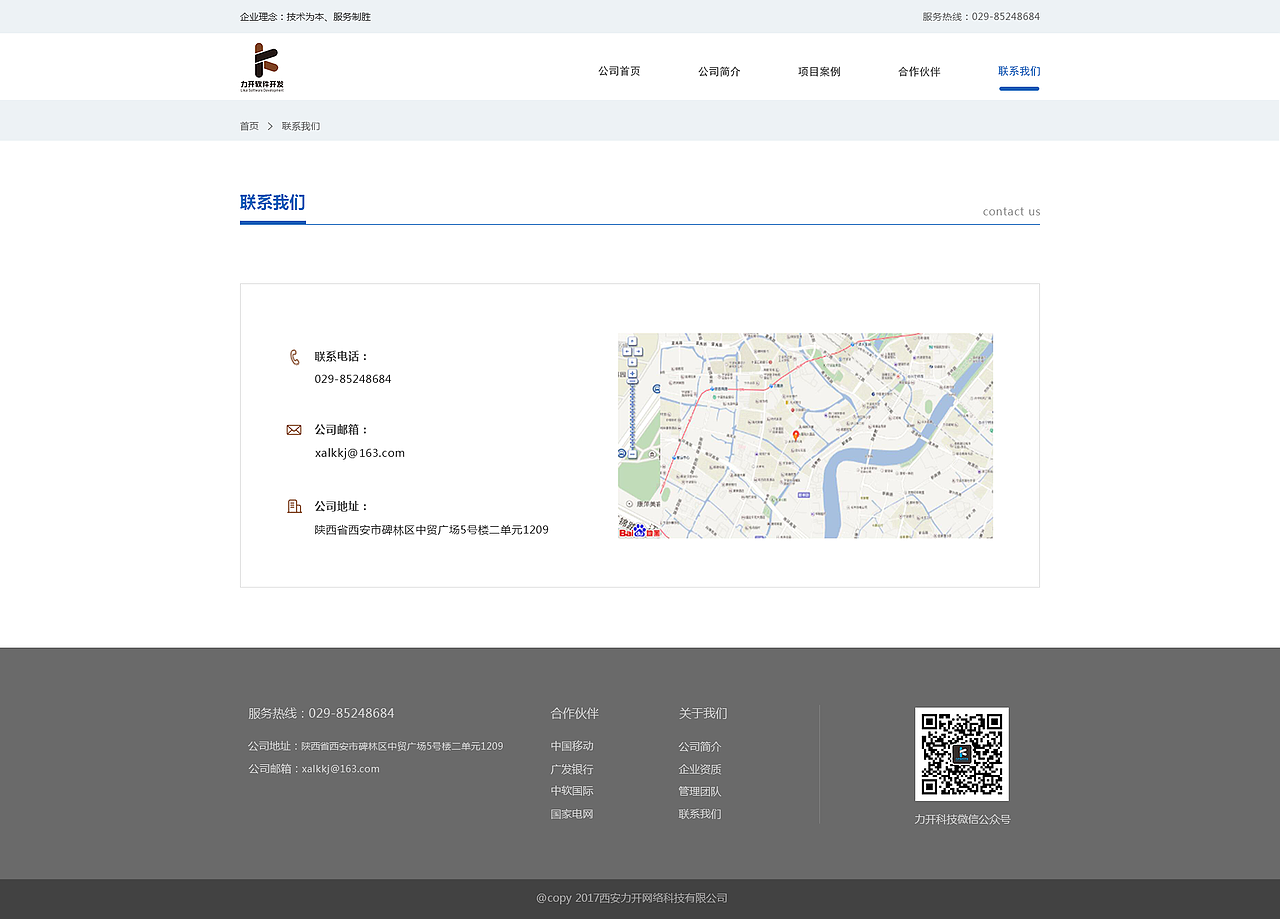This screenshot has height=919, width=1280.
Task: Click the 企业资质 footer link
Action: click(x=699, y=768)
